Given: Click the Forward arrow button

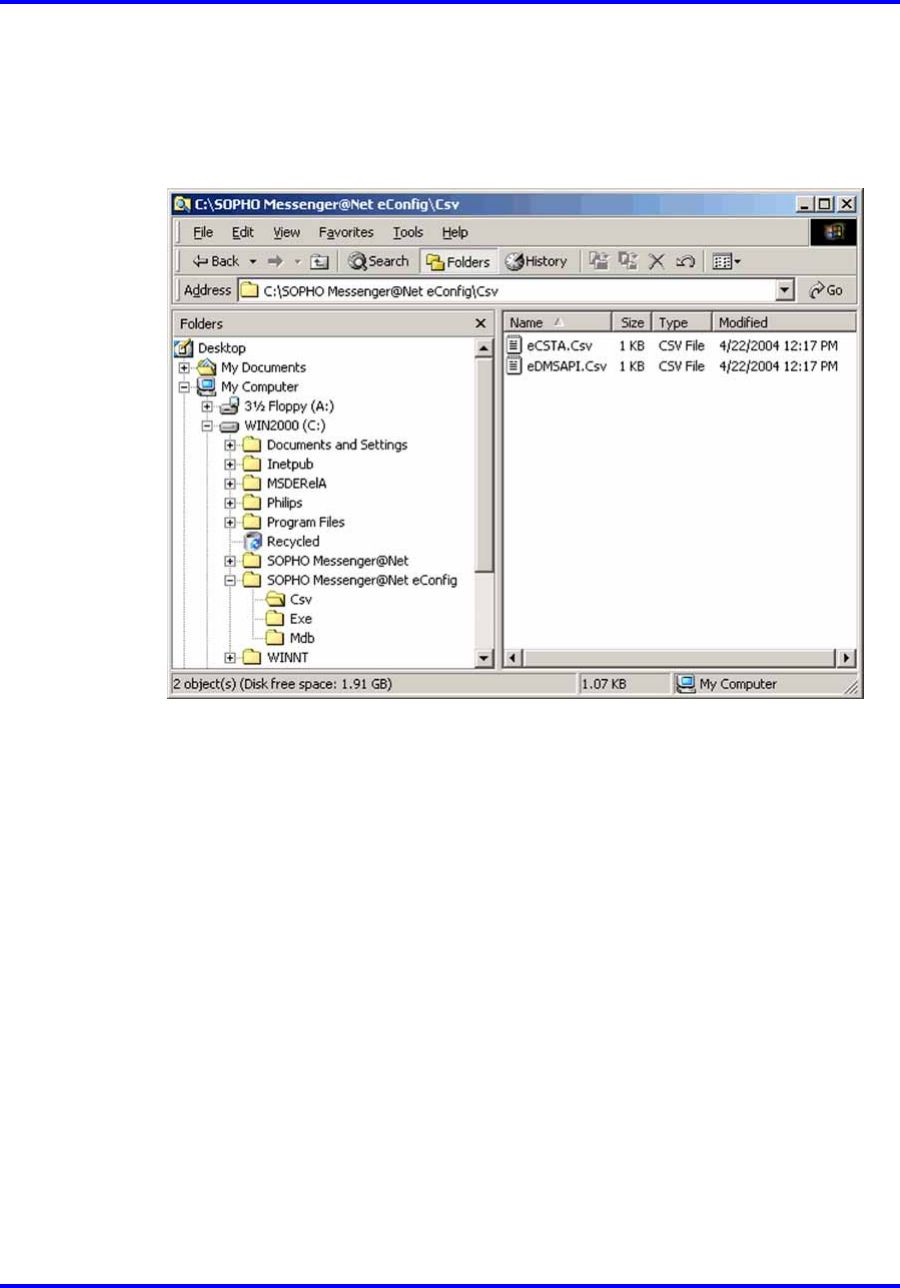Looking at the screenshot, I should coord(274,261).
